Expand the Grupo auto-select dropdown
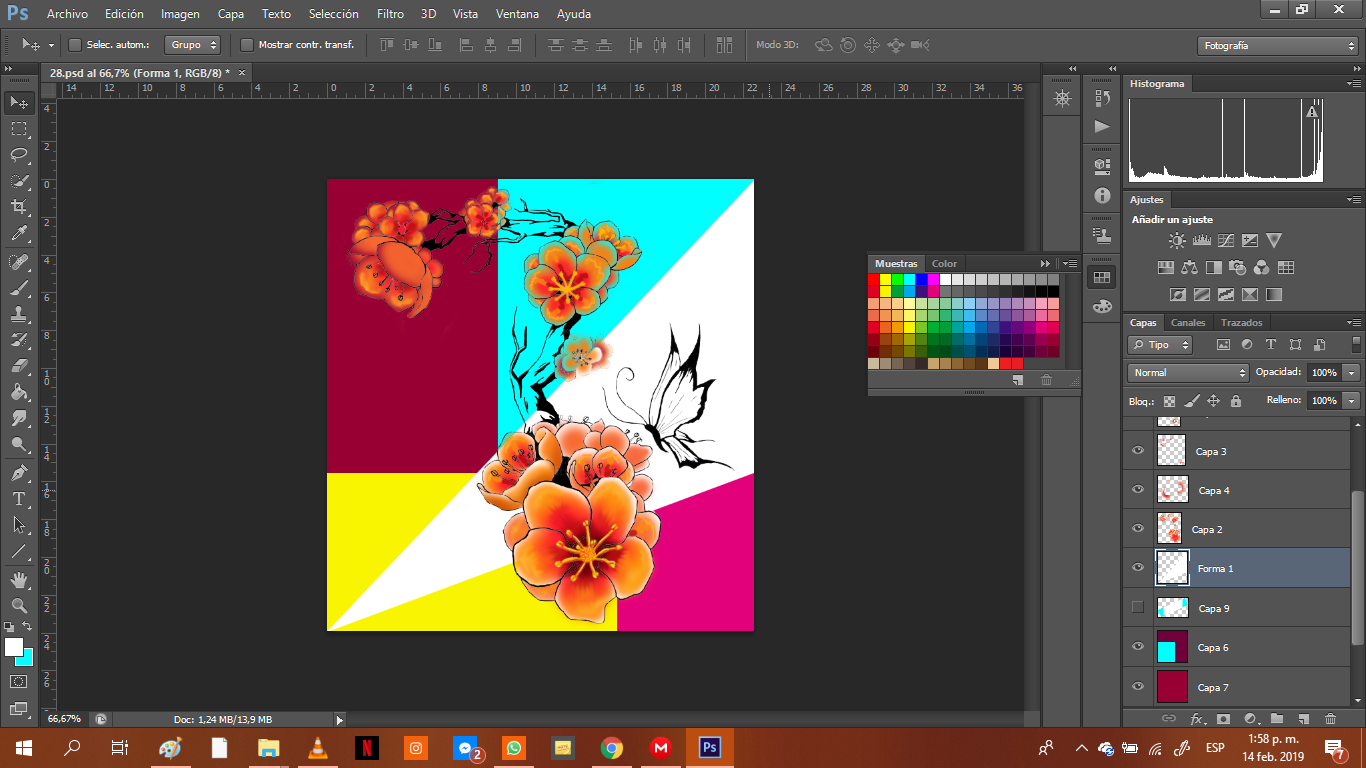 pos(194,45)
